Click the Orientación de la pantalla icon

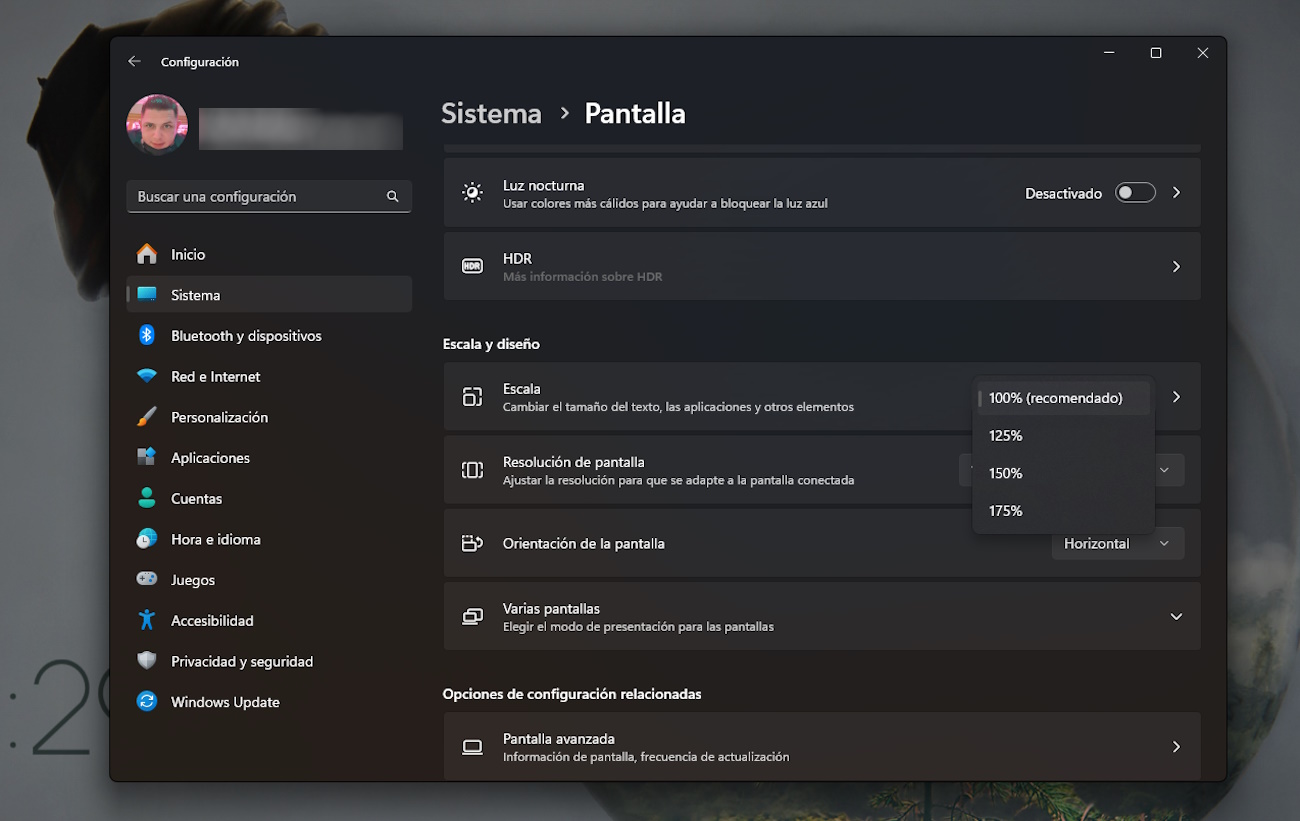(x=472, y=543)
